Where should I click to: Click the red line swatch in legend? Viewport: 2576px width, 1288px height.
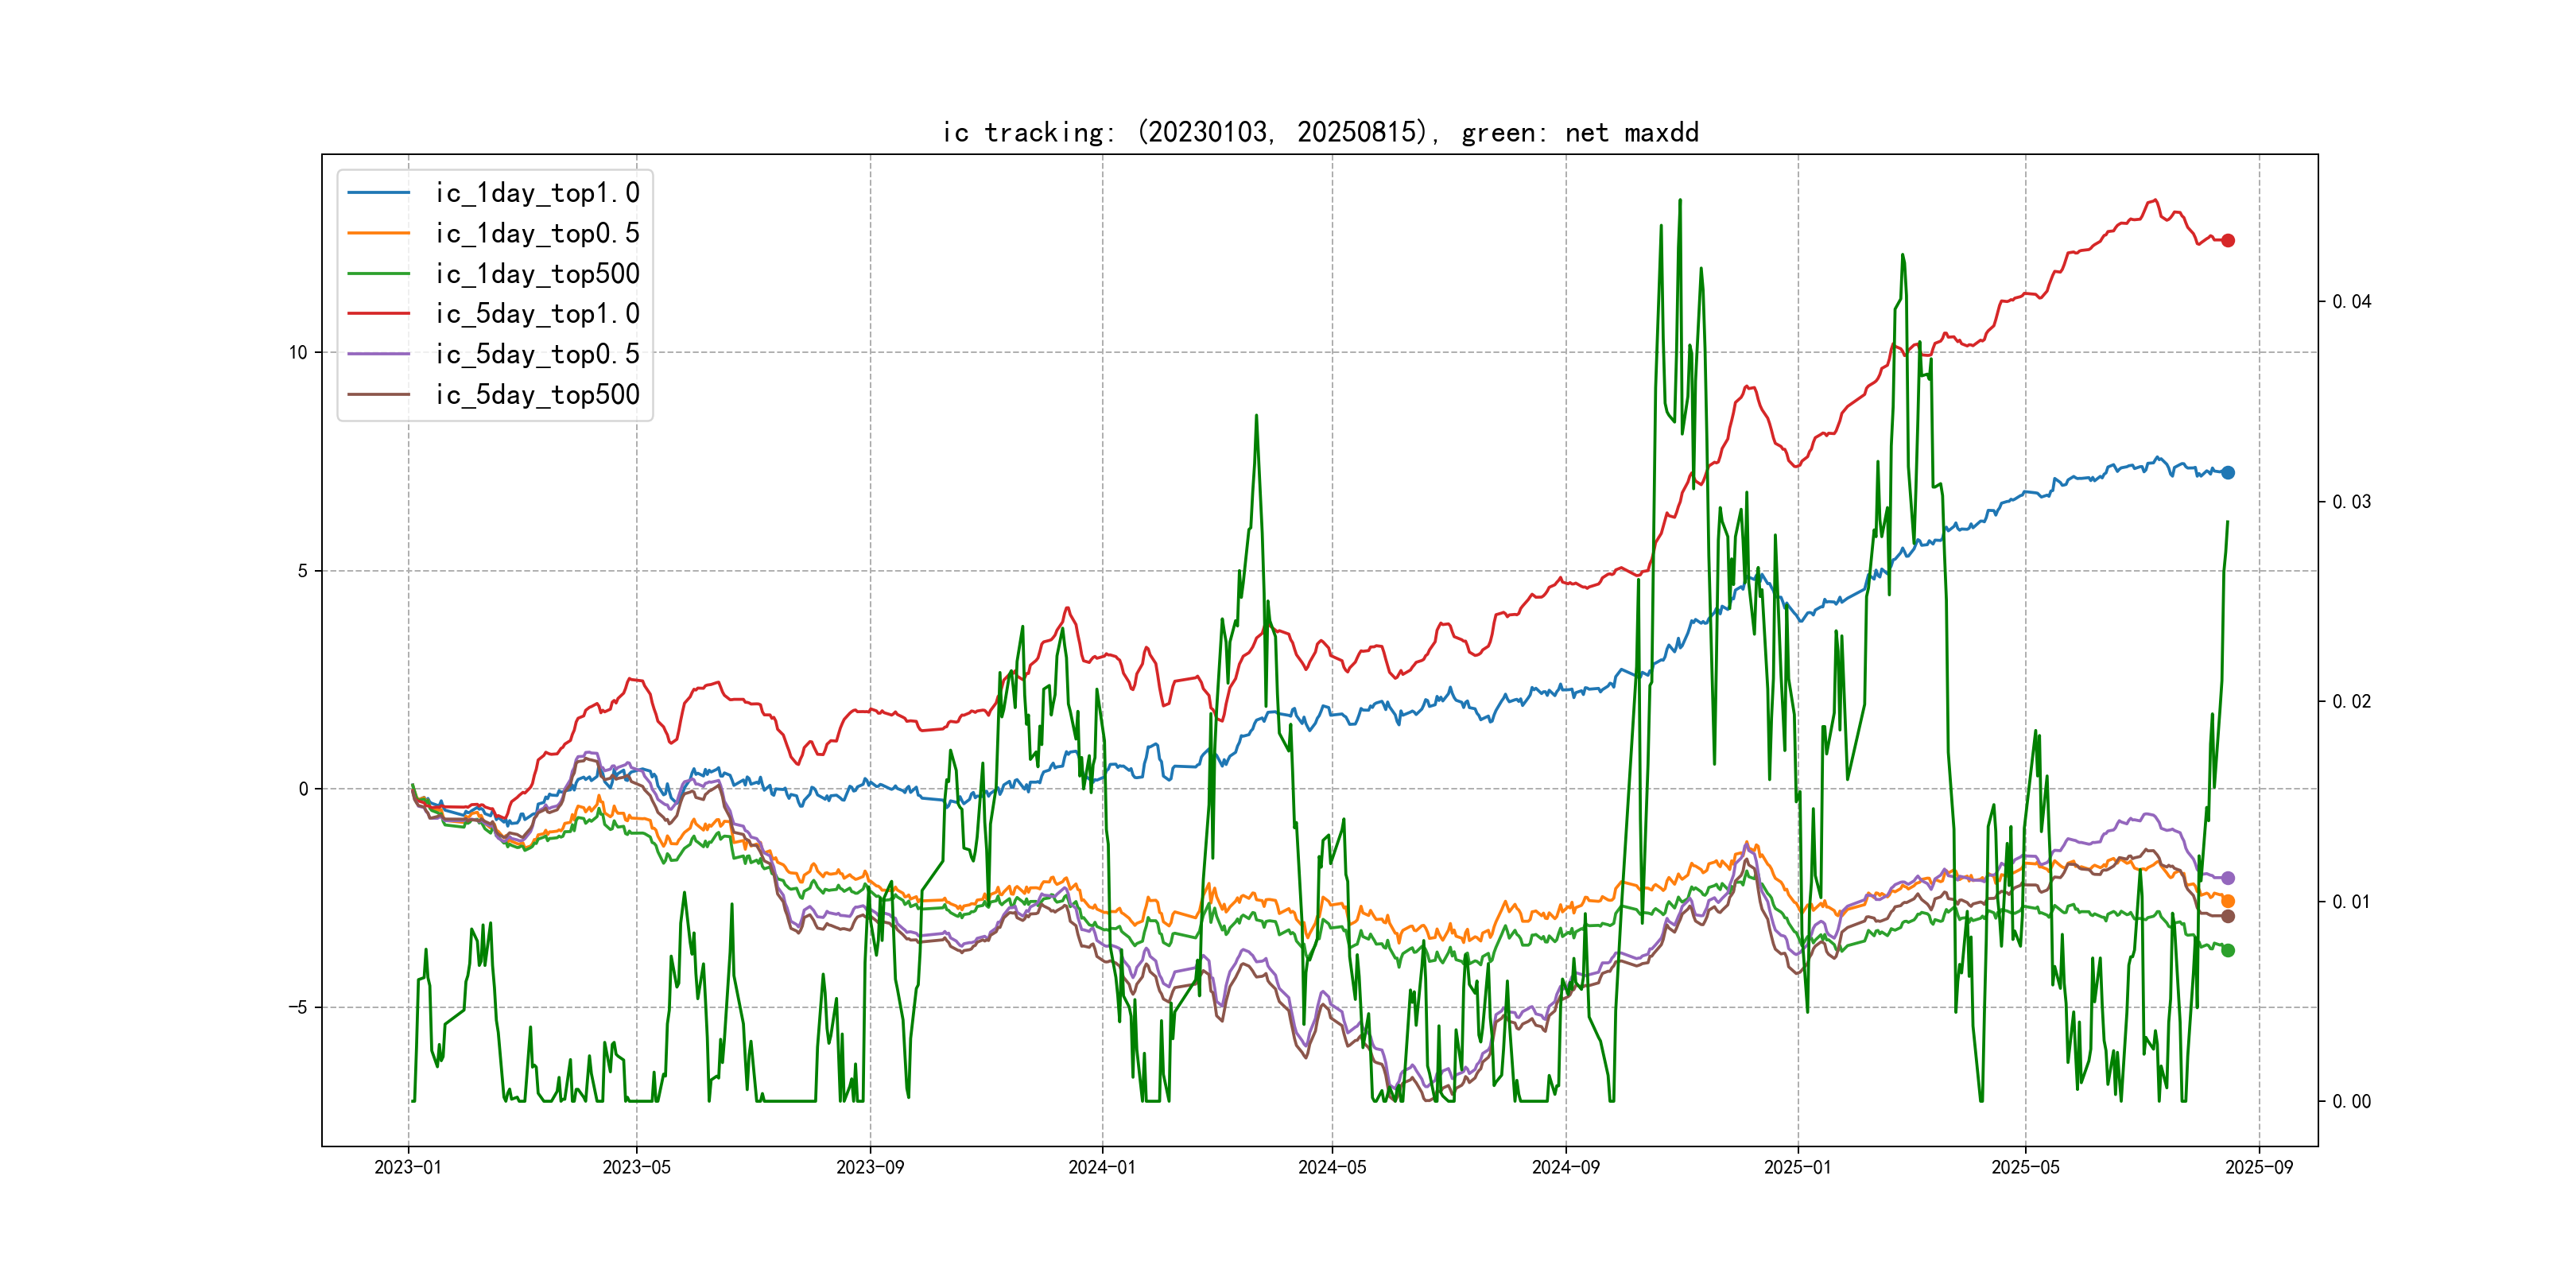pyautogui.click(x=379, y=314)
